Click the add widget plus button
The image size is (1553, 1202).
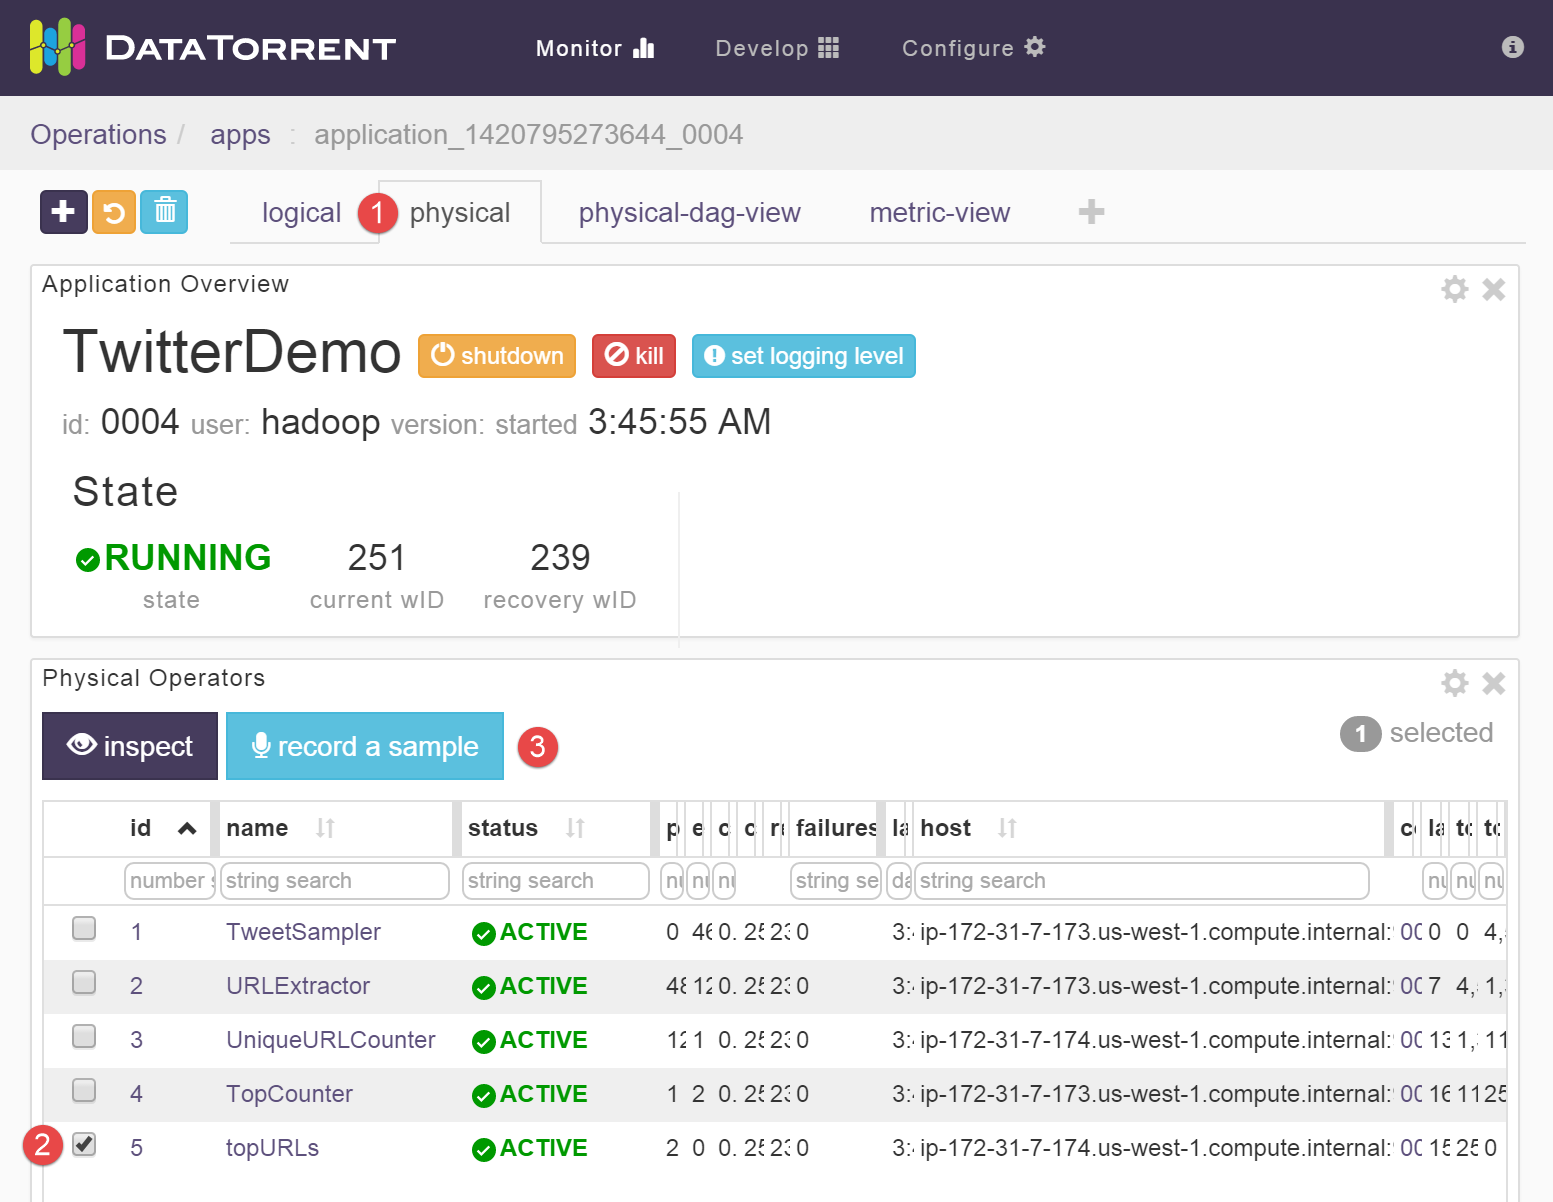[64, 212]
